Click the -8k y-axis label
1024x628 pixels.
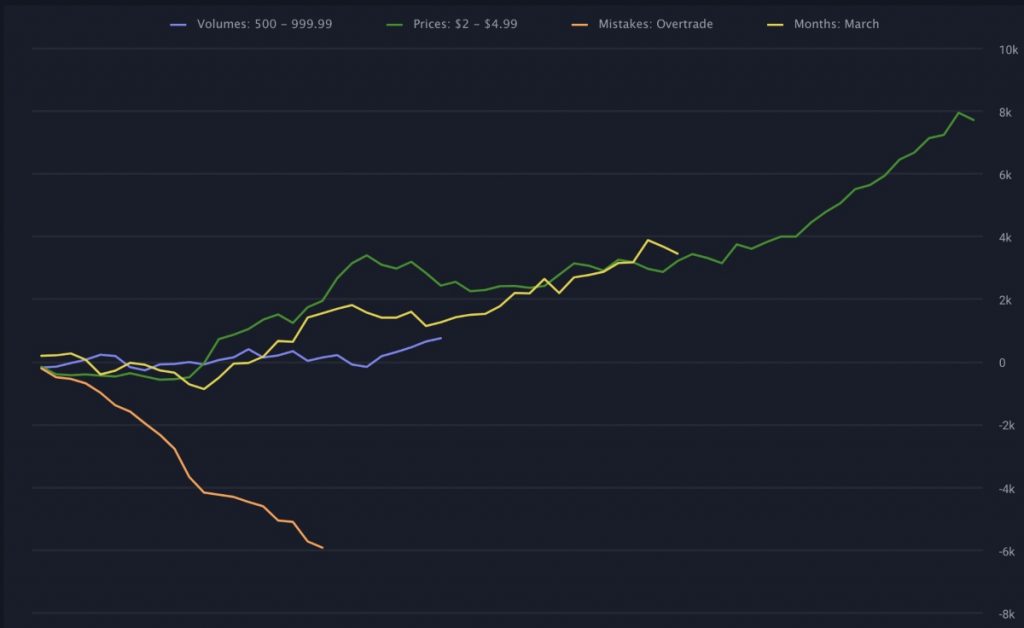pos(1006,614)
